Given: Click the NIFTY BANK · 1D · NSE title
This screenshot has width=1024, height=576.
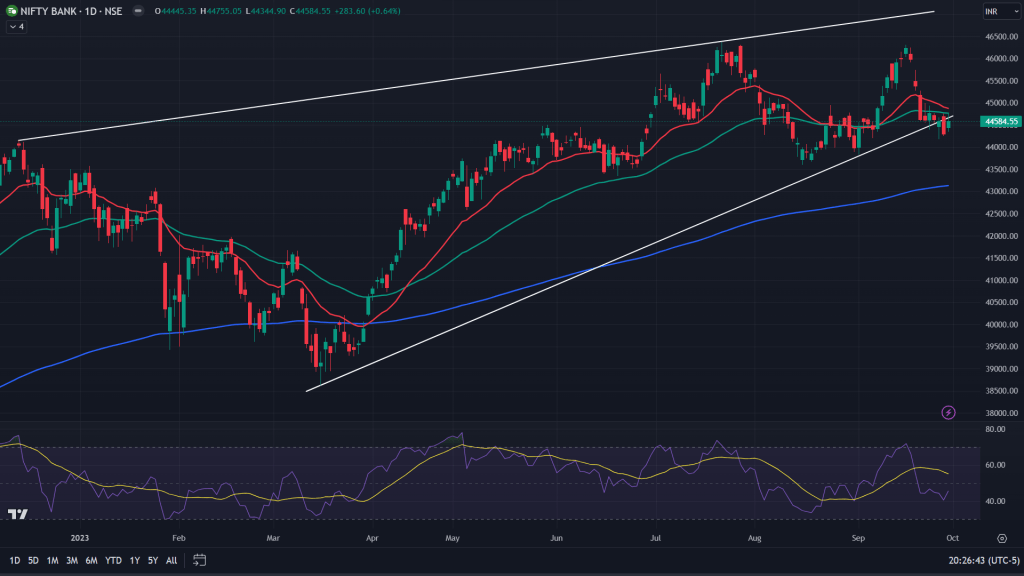Looking at the screenshot, I should [72, 12].
